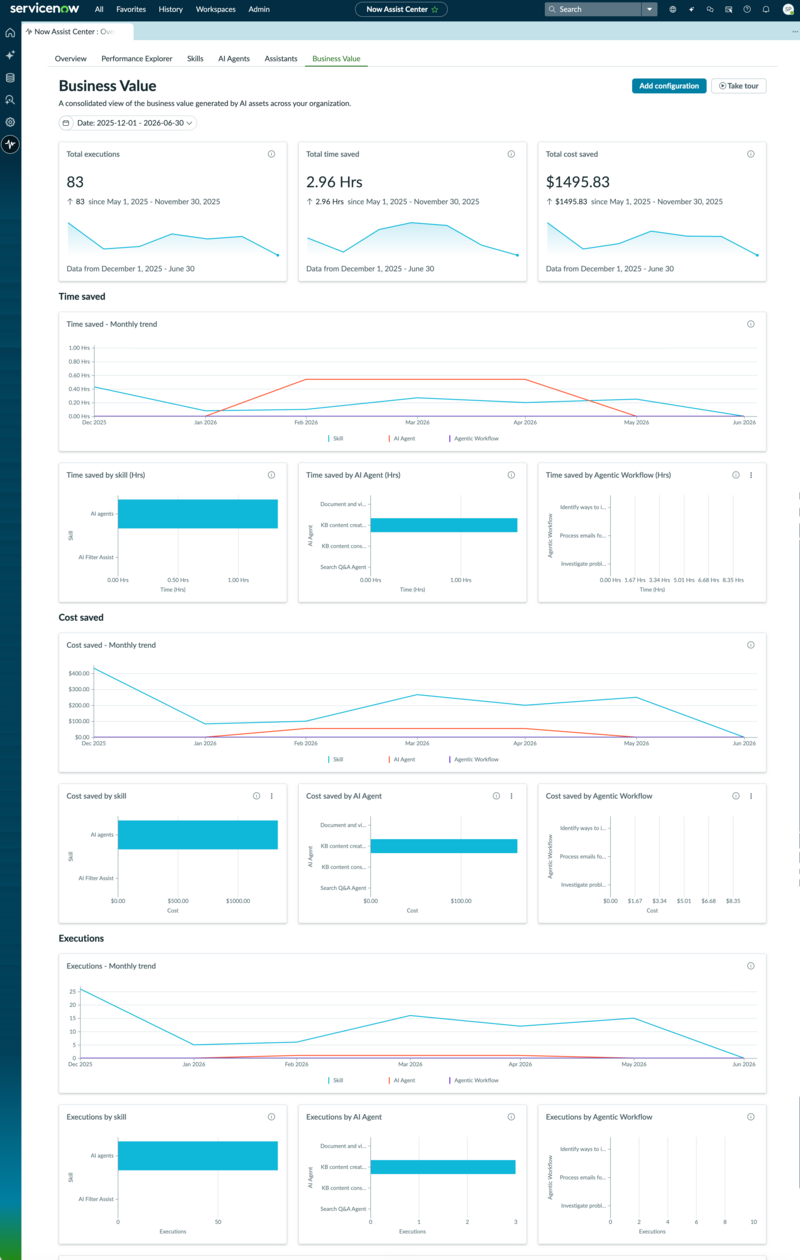Open the Date range dropdown filter

pos(128,123)
